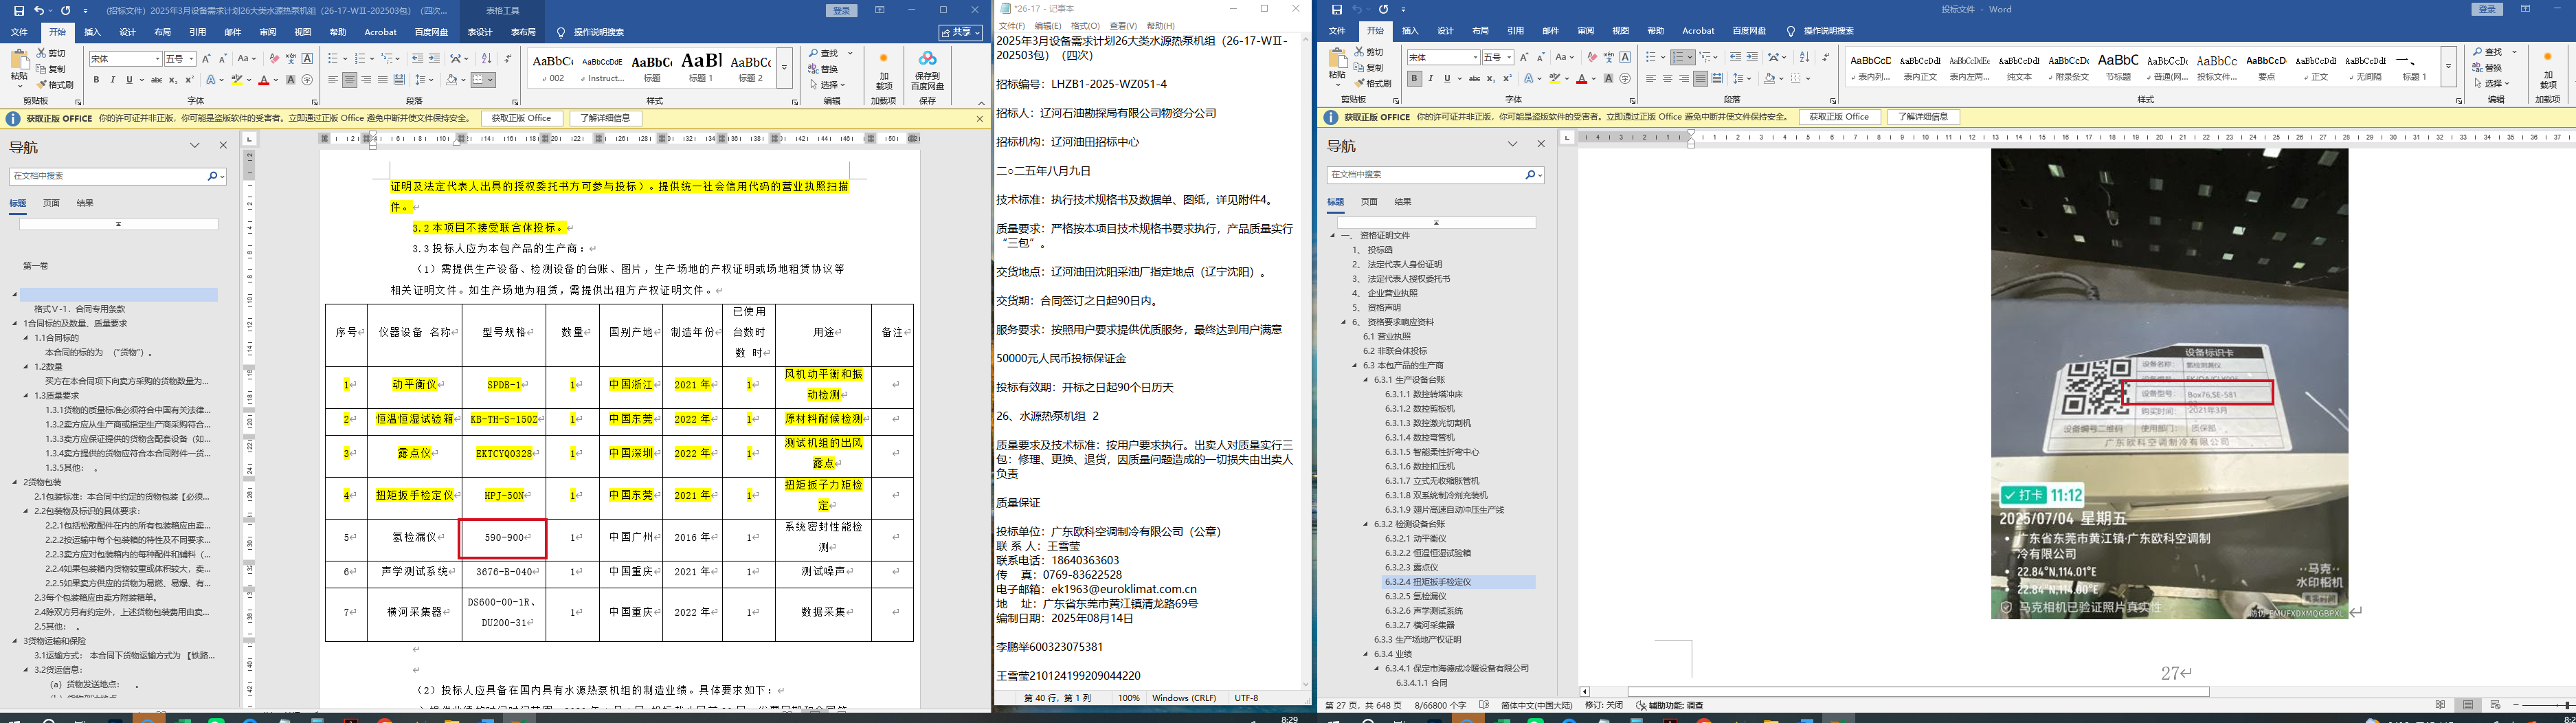The width and height of the screenshot is (2576, 723).
Task: Open 共享 share dropdown in left Word
Action: pyautogui.click(x=961, y=32)
